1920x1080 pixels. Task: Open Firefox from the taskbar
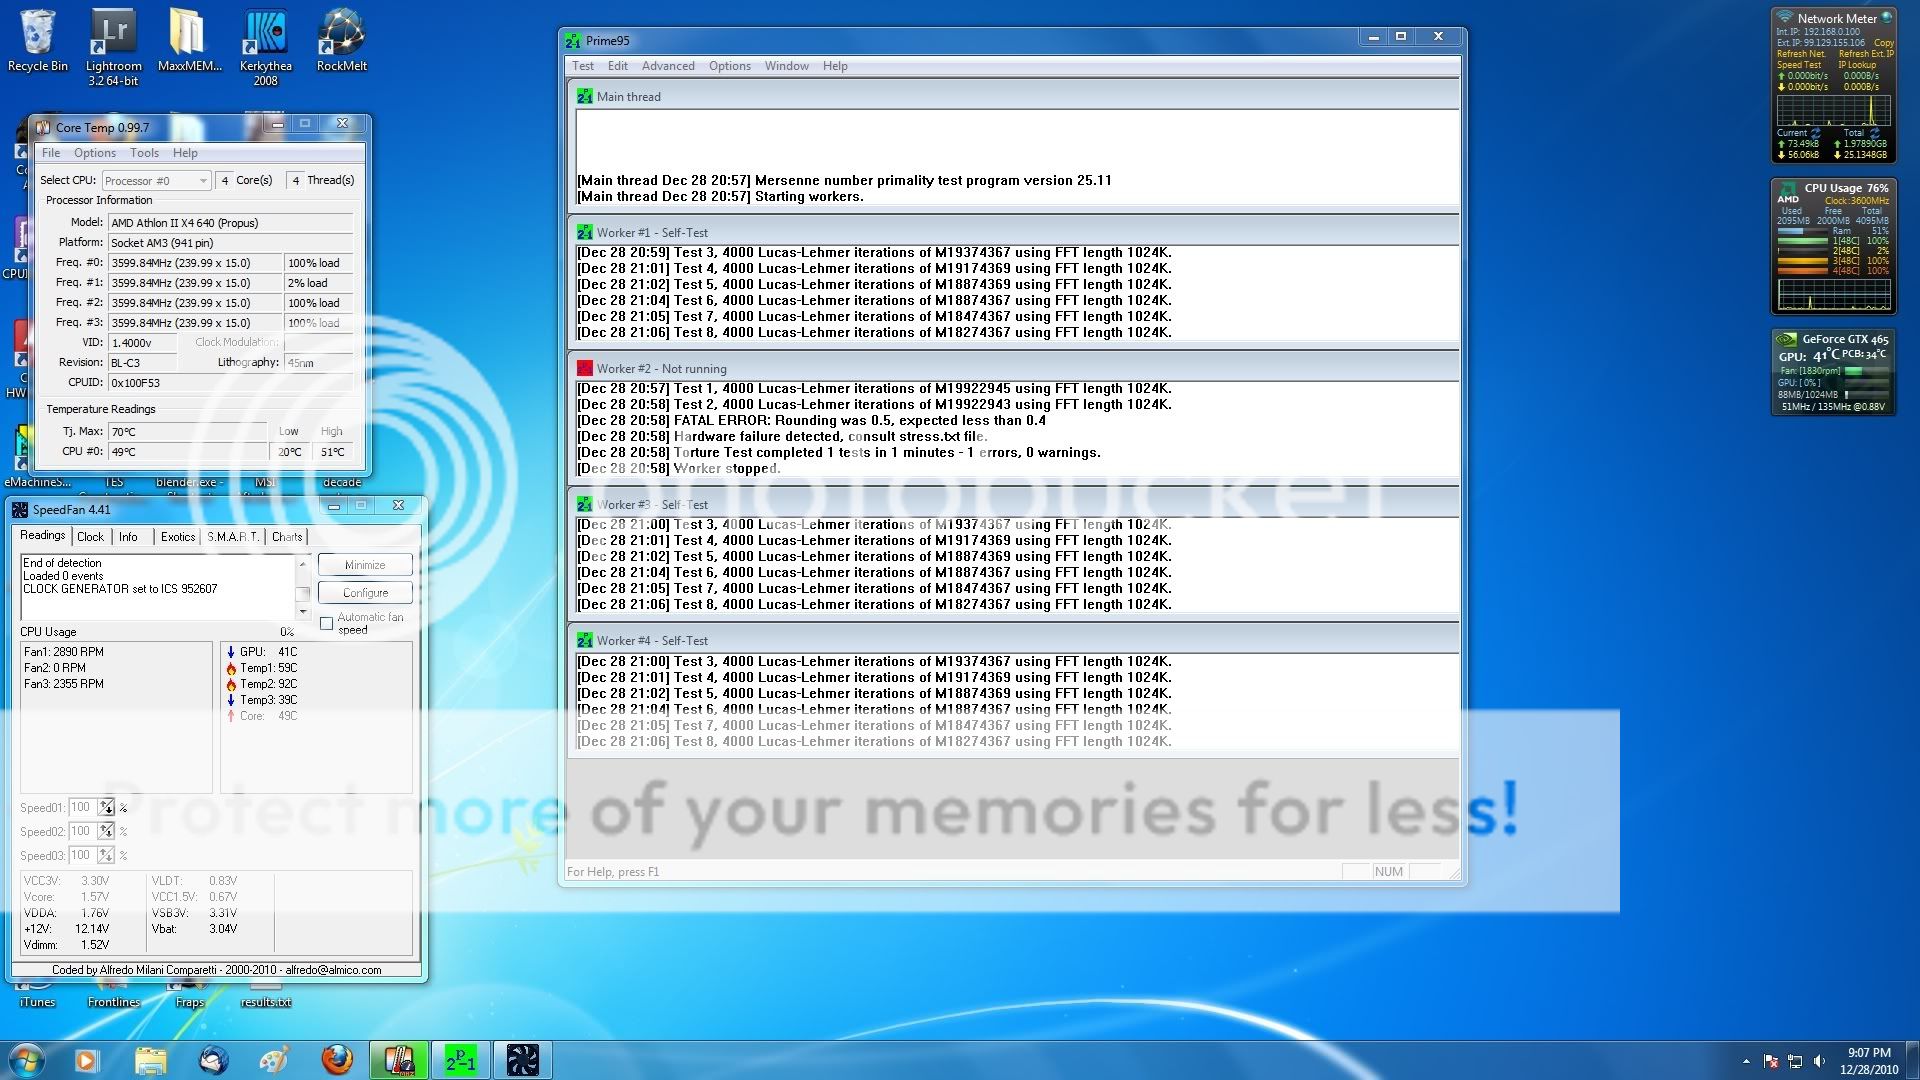click(x=337, y=1060)
